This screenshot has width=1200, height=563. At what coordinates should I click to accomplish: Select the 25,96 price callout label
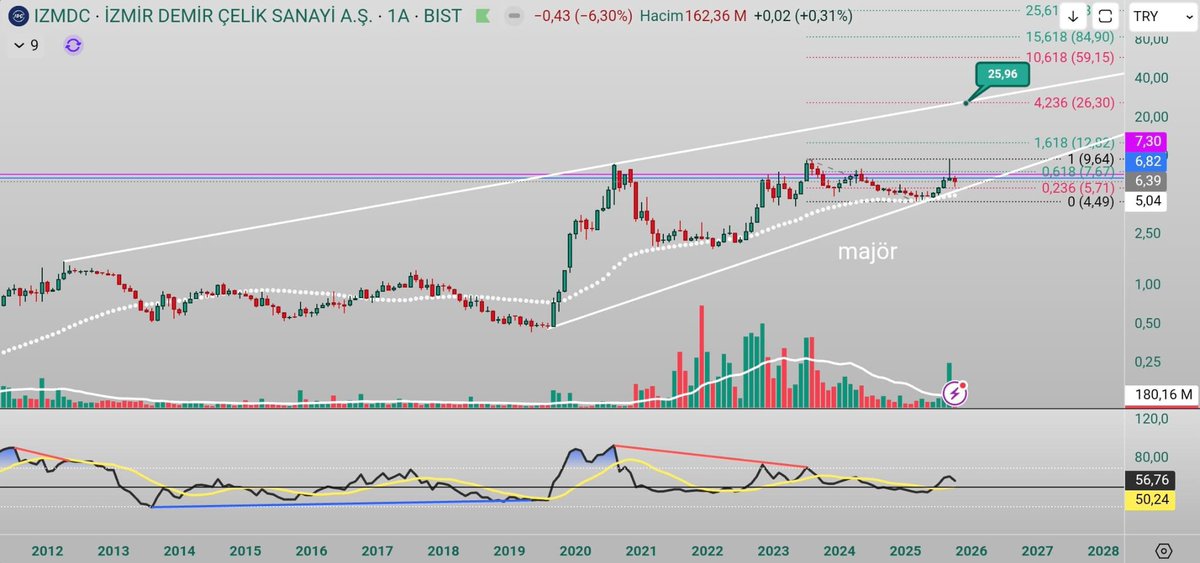[x=1002, y=74]
